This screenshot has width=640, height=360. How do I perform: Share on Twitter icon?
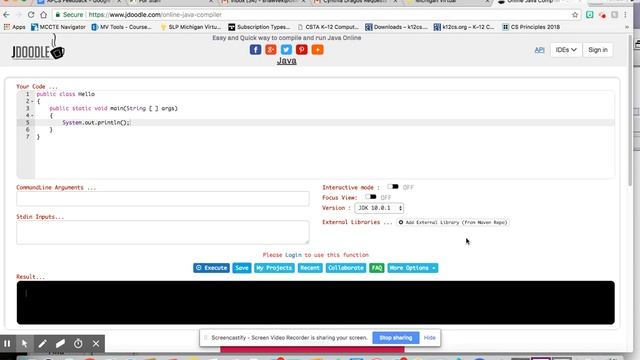[x=286, y=50]
